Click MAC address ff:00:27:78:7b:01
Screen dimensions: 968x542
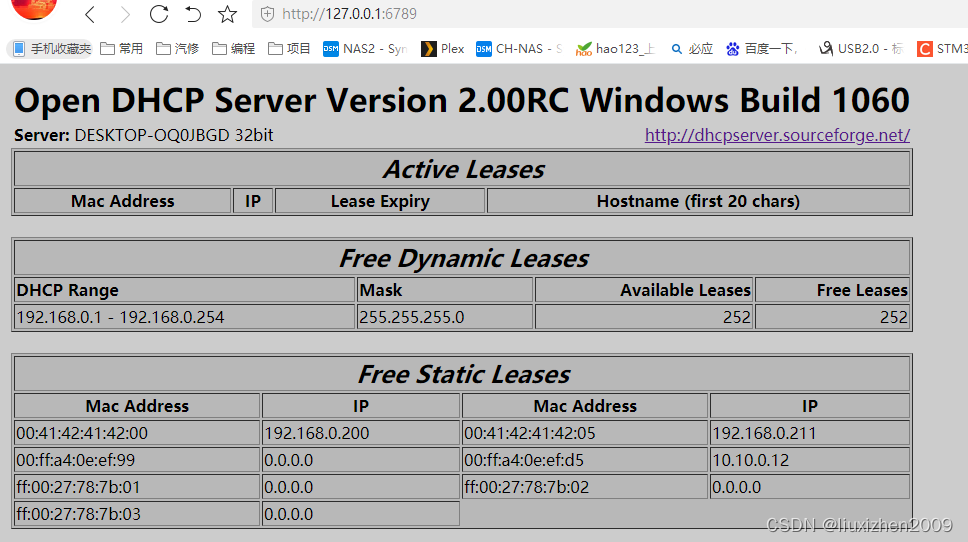pos(137,488)
